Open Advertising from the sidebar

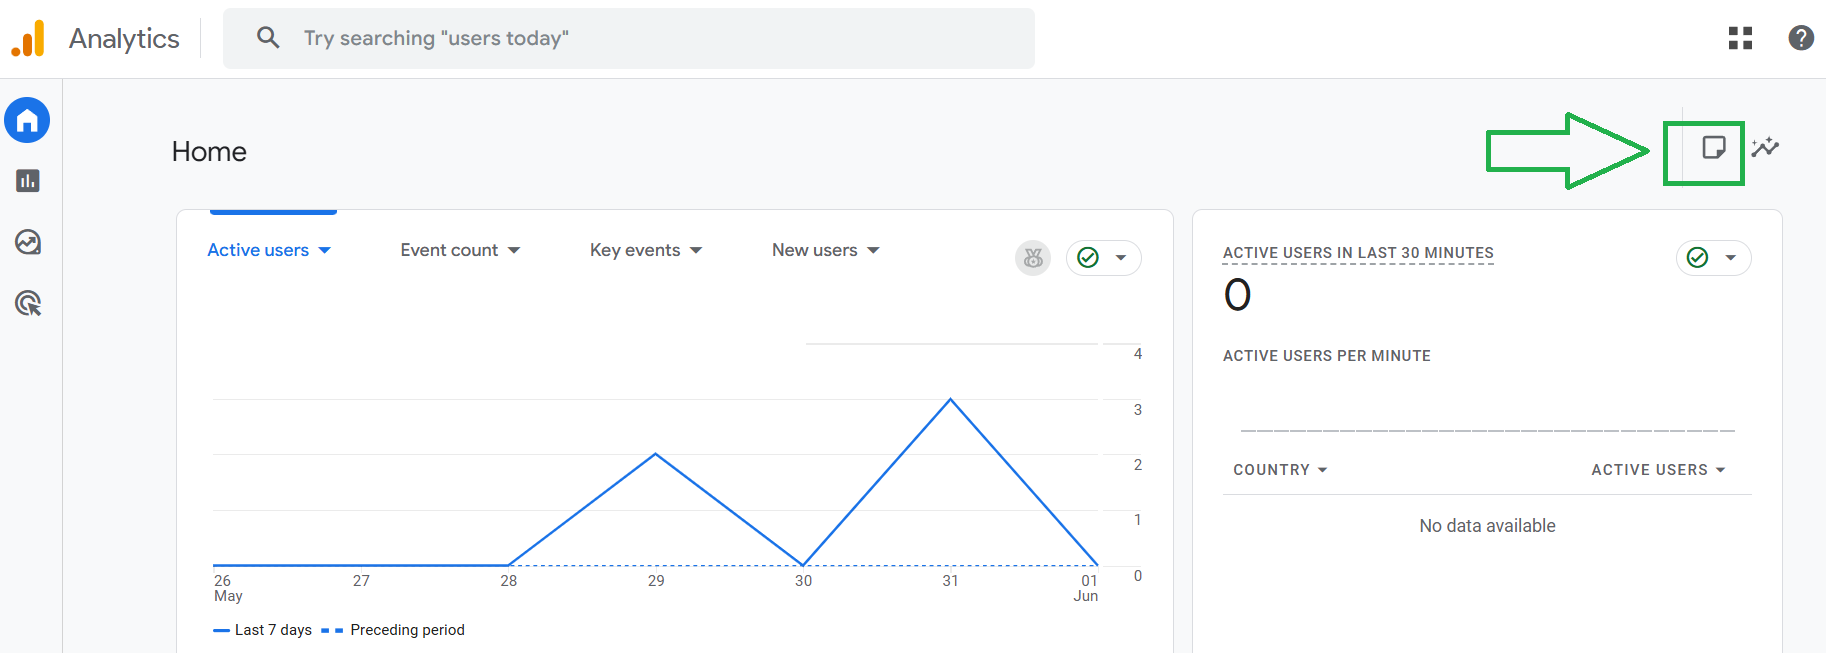click(28, 303)
